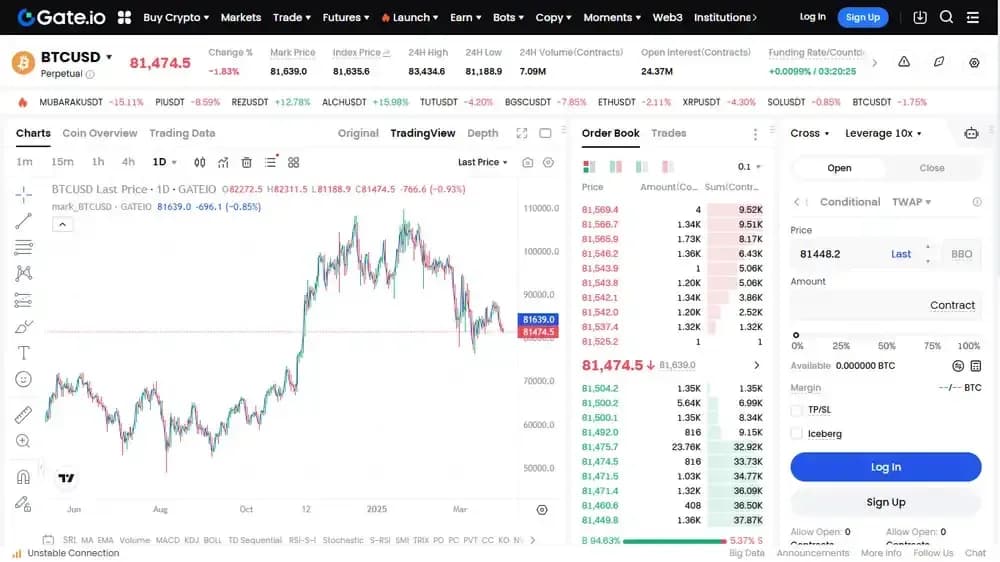Screen dimensions: 1000x562
Task: Switch to the Trades tab
Action: click(668, 133)
